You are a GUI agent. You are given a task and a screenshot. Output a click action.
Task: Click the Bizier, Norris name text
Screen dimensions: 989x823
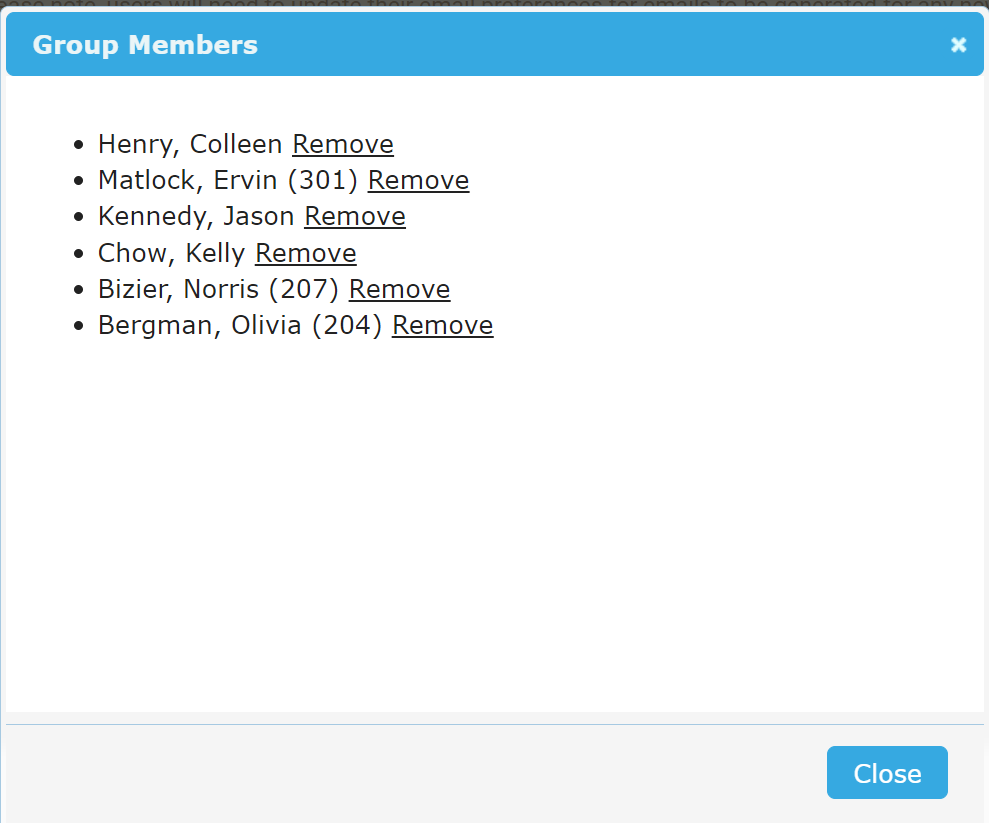[x=178, y=289]
